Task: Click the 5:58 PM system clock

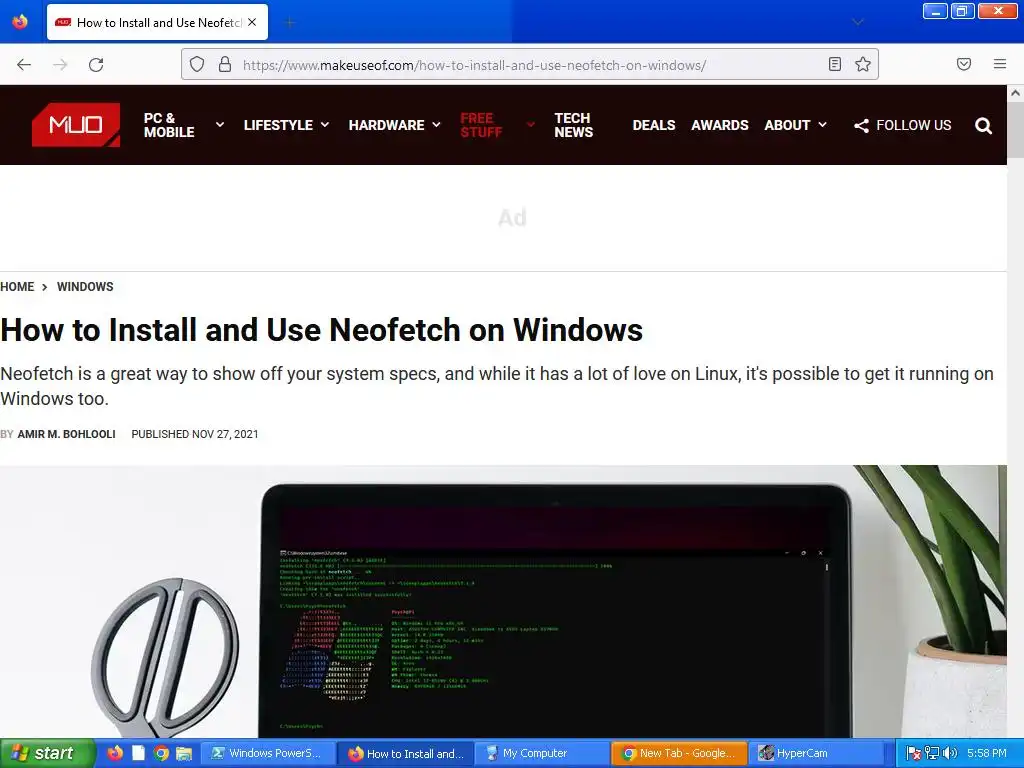Action: 987,753
